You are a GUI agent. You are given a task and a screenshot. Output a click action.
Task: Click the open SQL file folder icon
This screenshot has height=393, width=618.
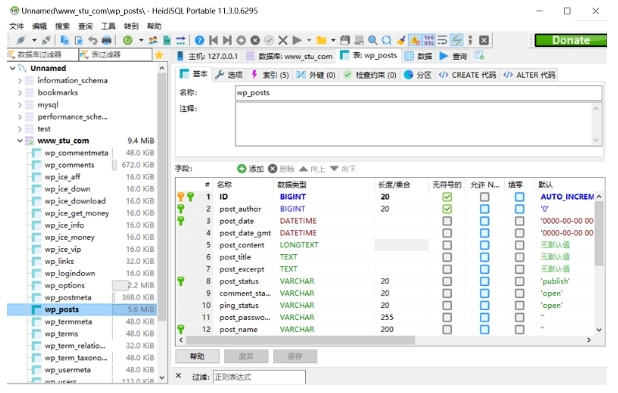(321, 40)
